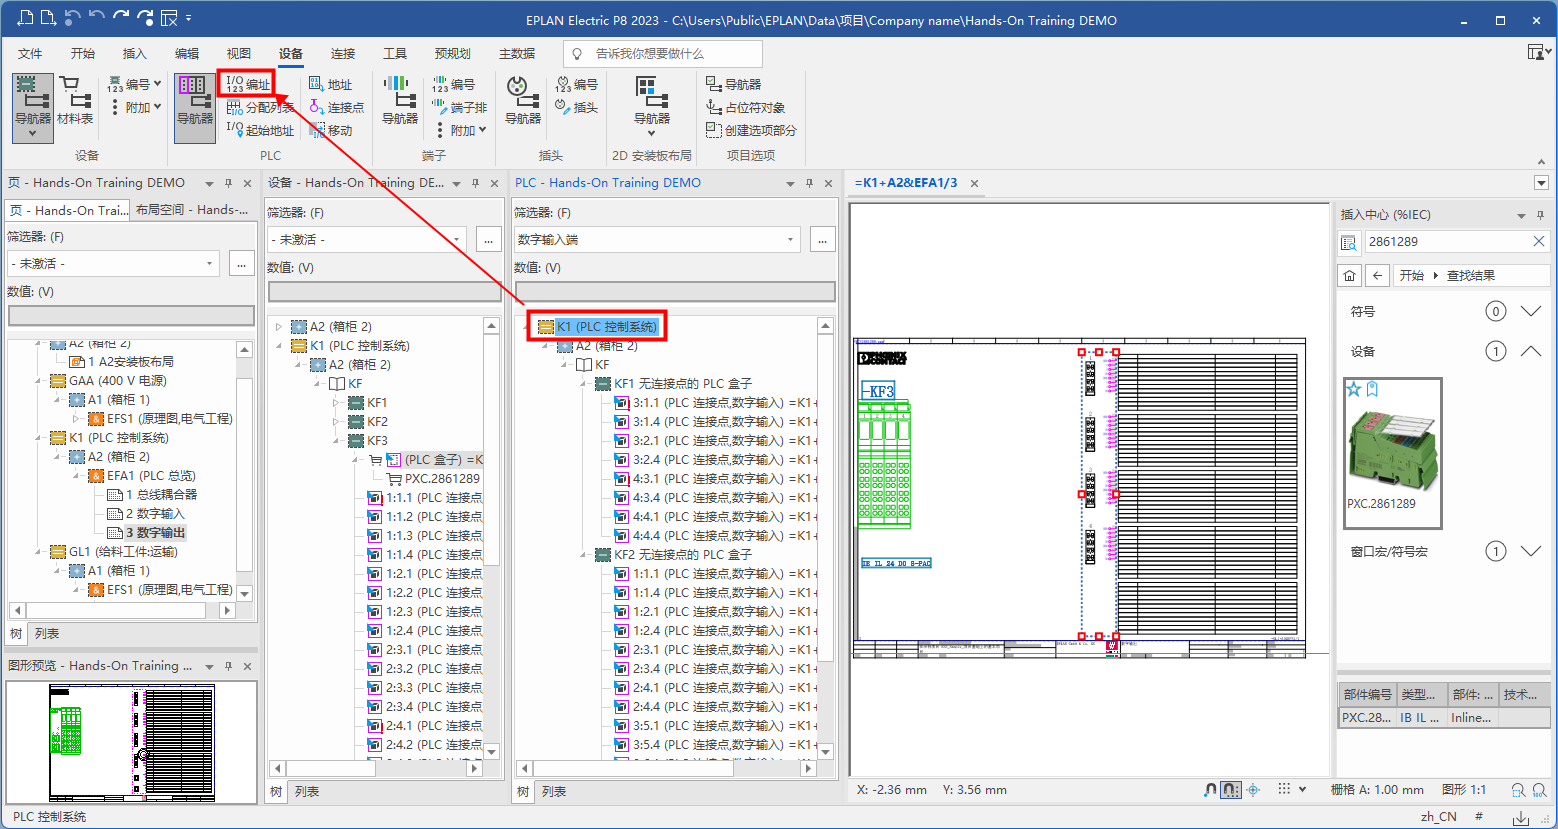Click the favorite star on the PXC.2861289 thumbnail
The width and height of the screenshot is (1558, 829).
1354,389
